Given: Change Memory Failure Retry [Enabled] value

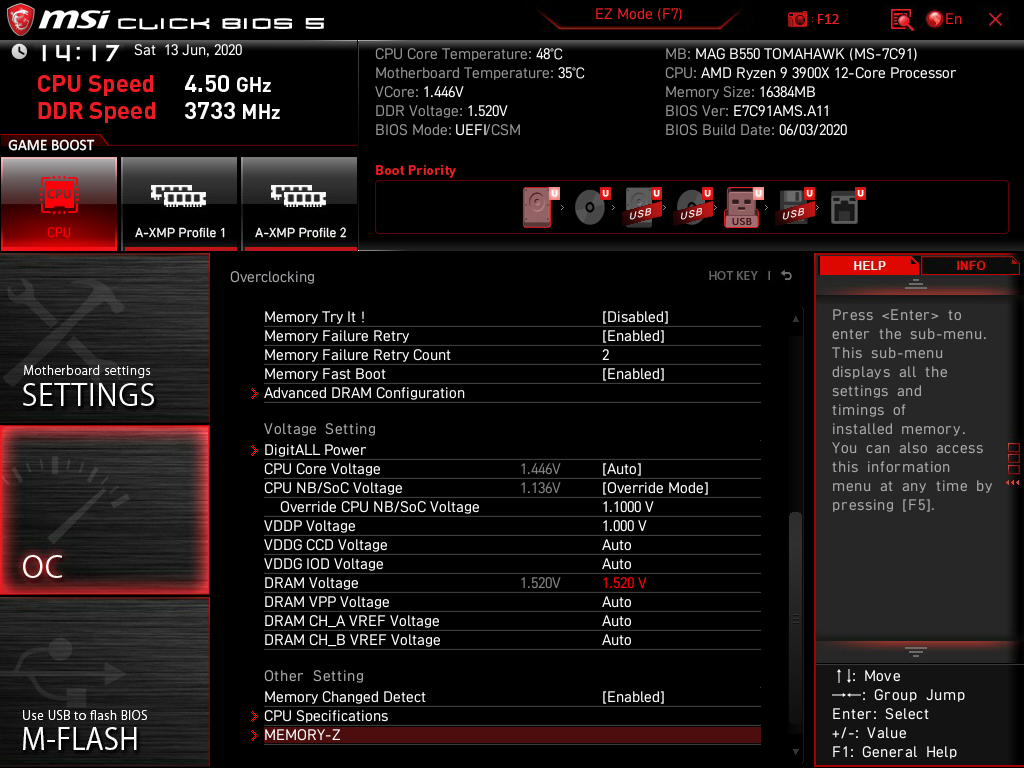Looking at the screenshot, I should coord(633,336).
